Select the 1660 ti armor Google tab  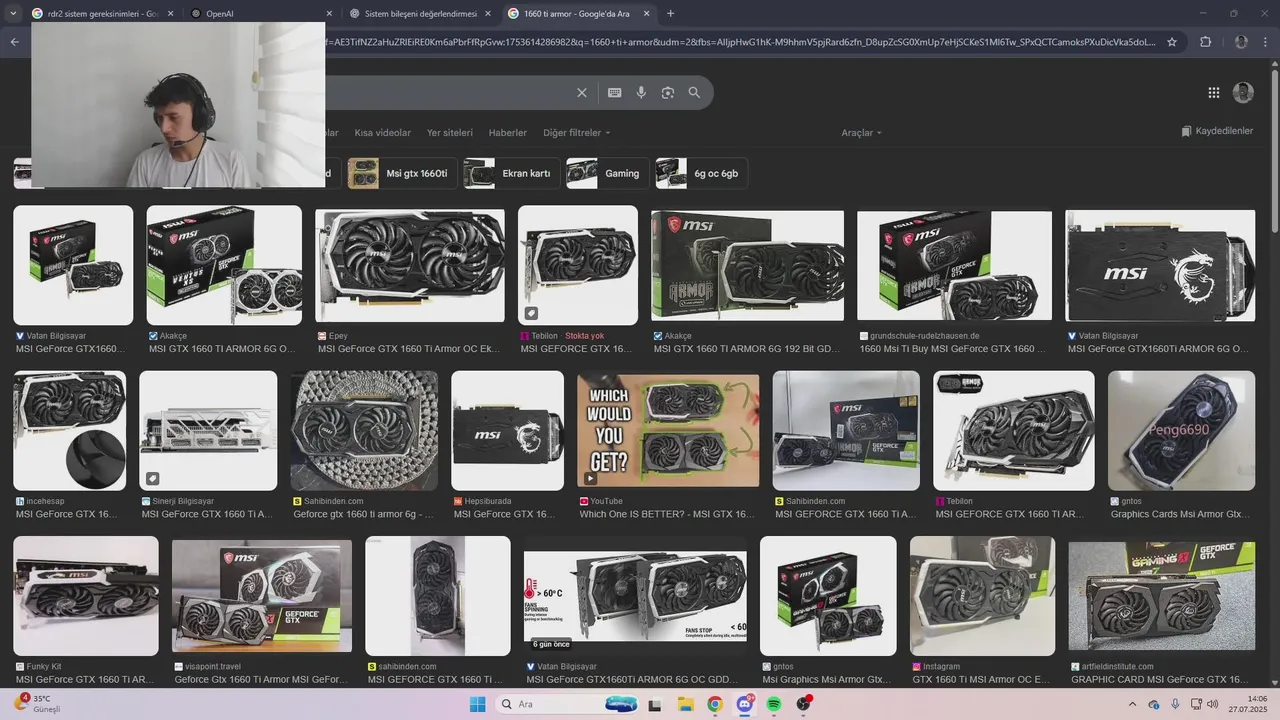580,14
